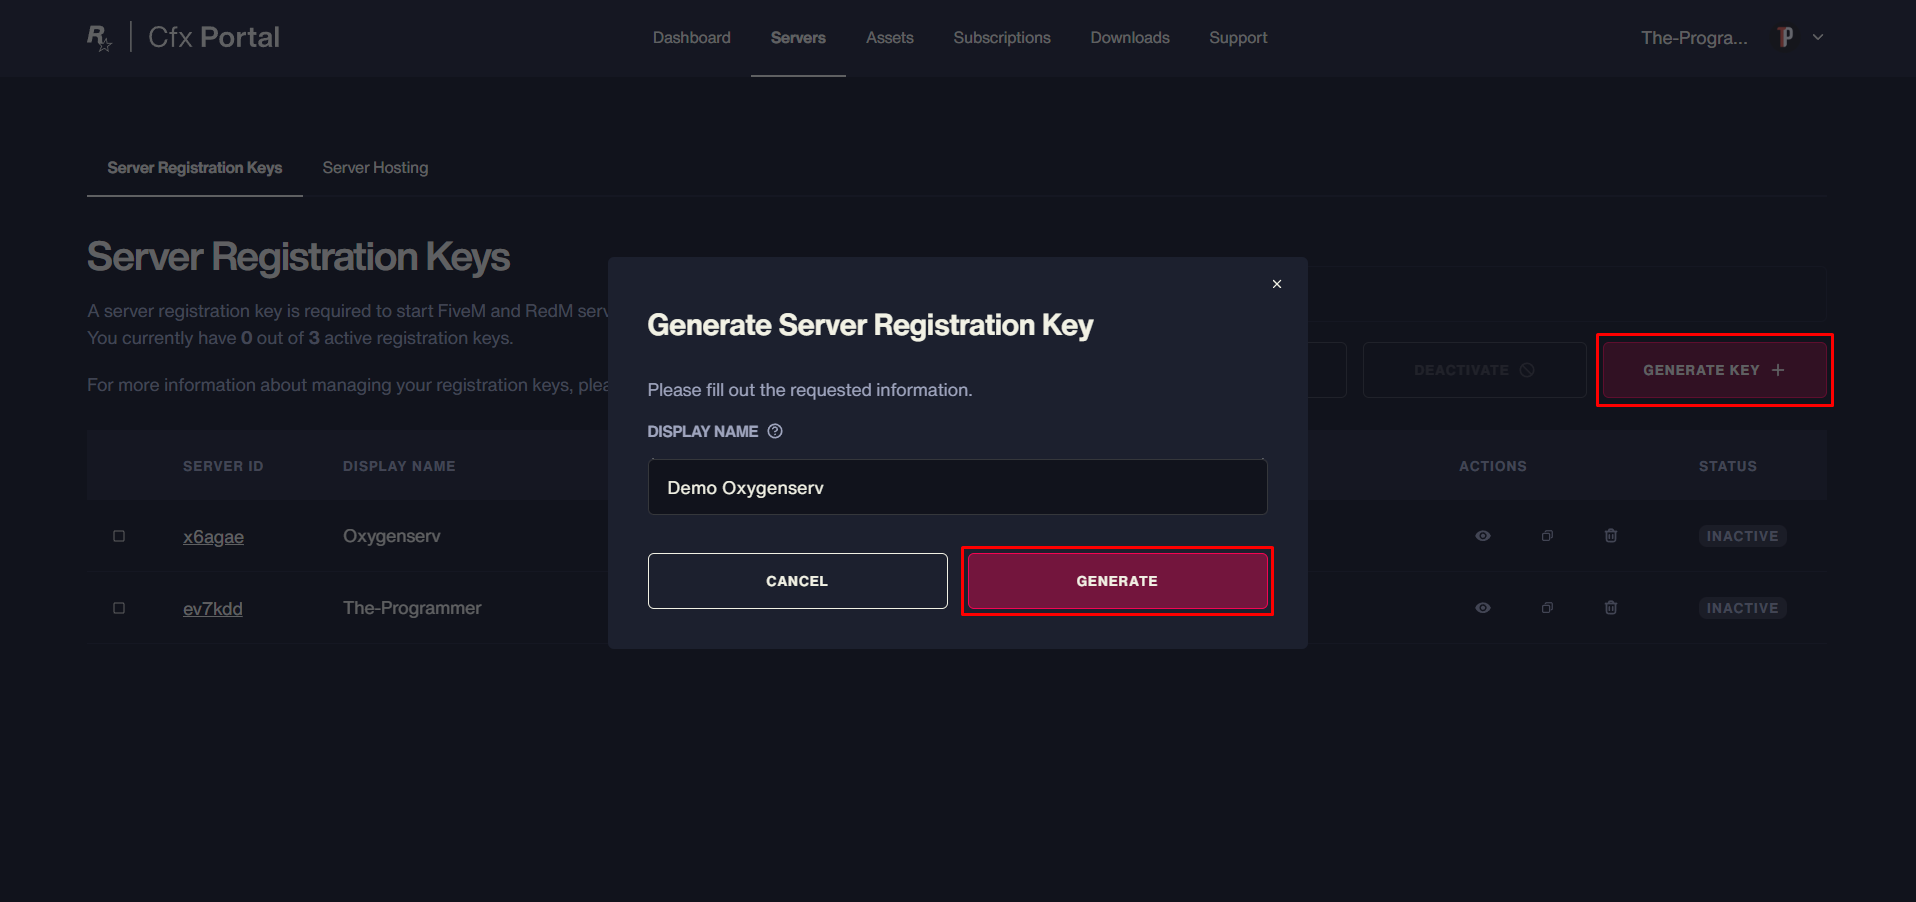Screen dimensions: 1916x902
Task: Copy the ev7kdd server key
Action: tap(1547, 608)
